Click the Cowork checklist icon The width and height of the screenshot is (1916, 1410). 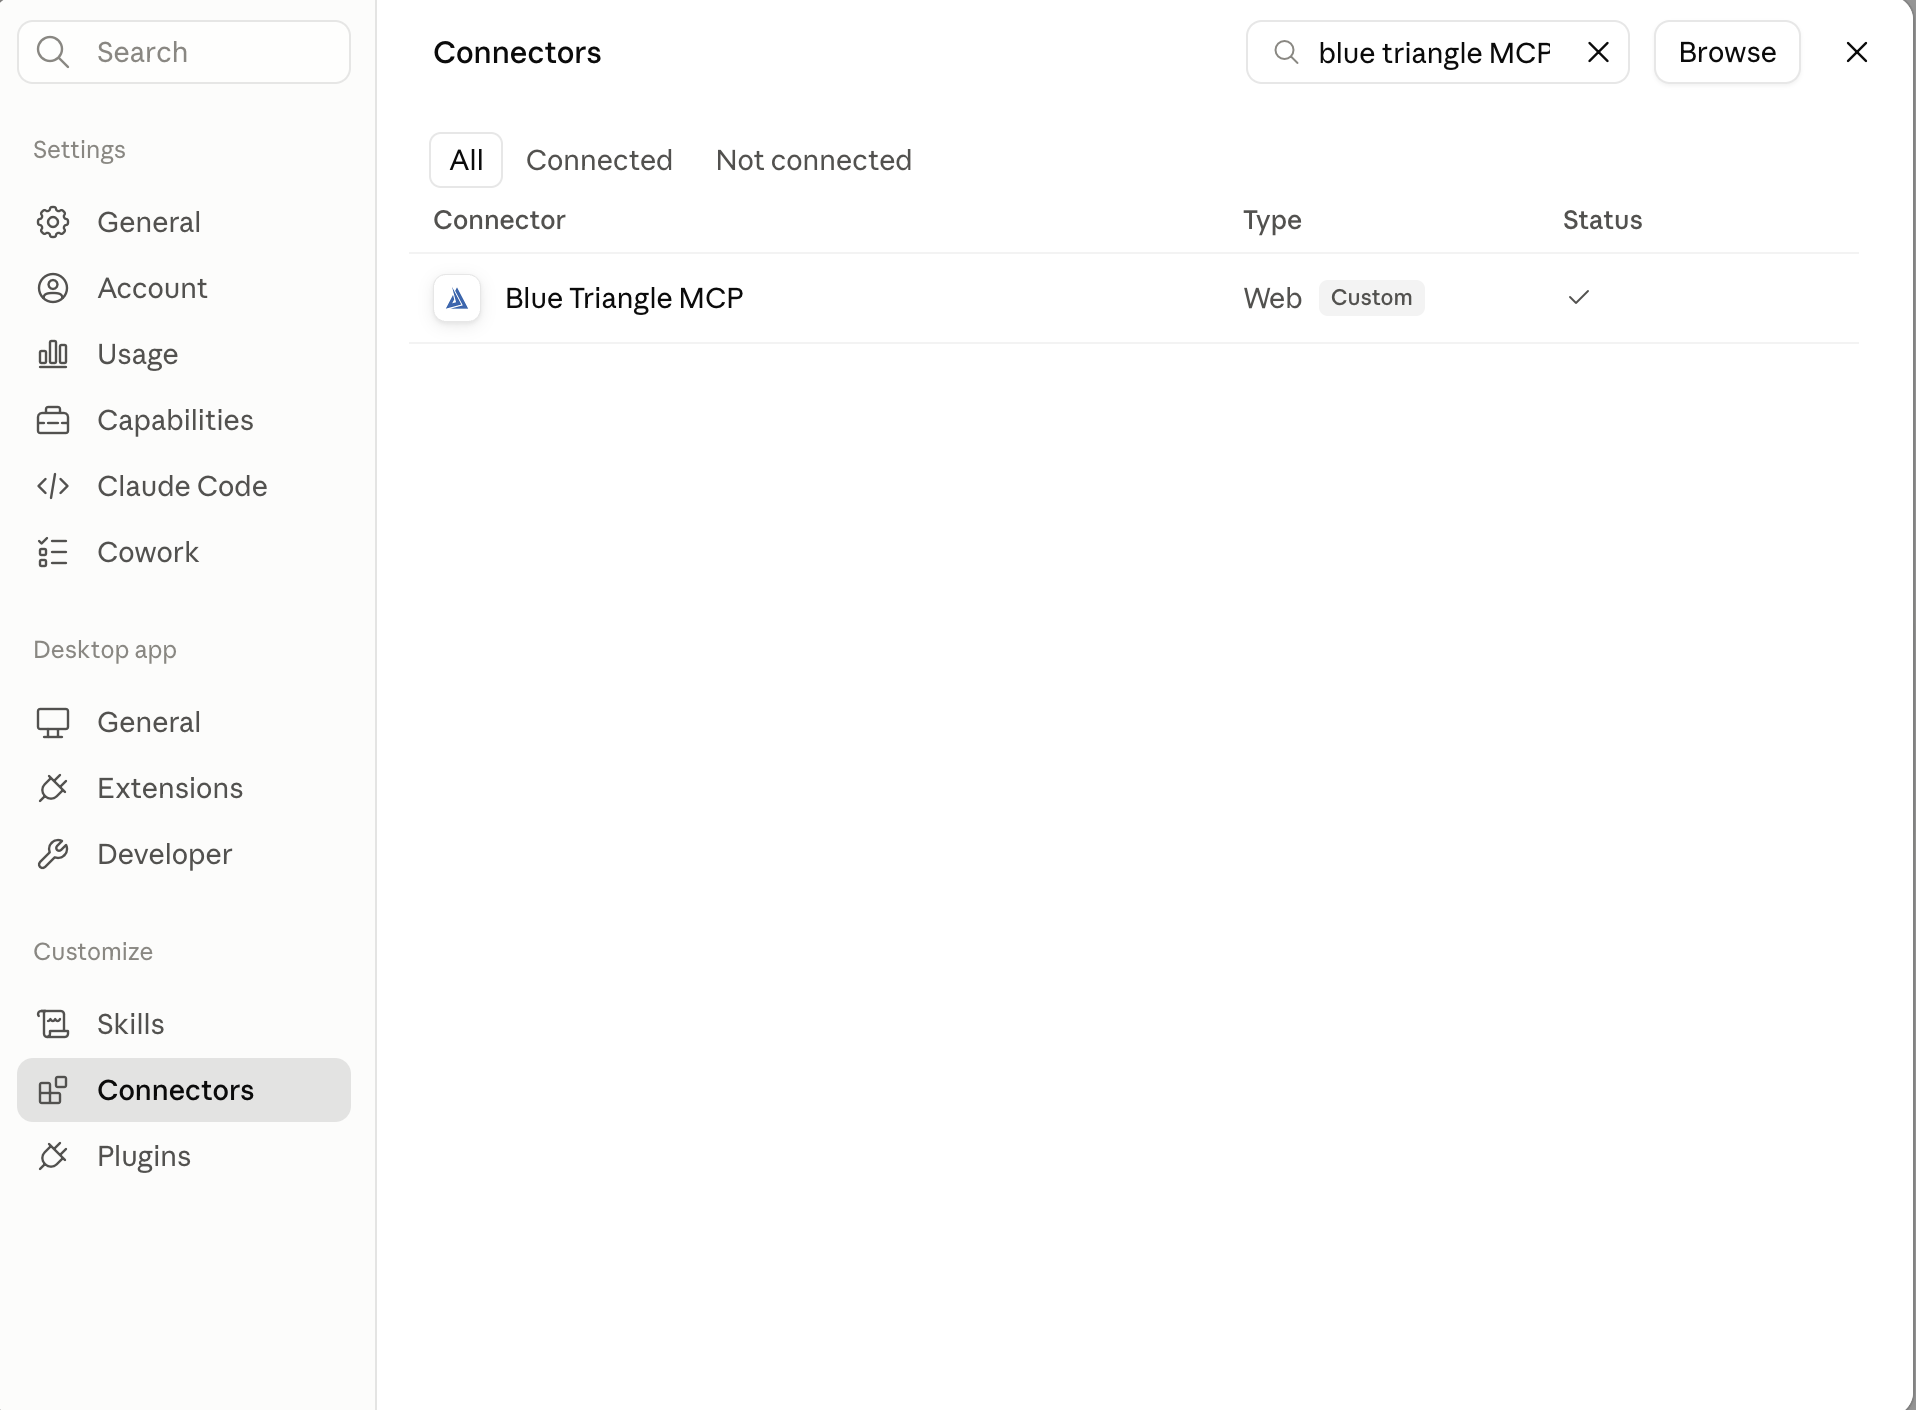point(53,552)
